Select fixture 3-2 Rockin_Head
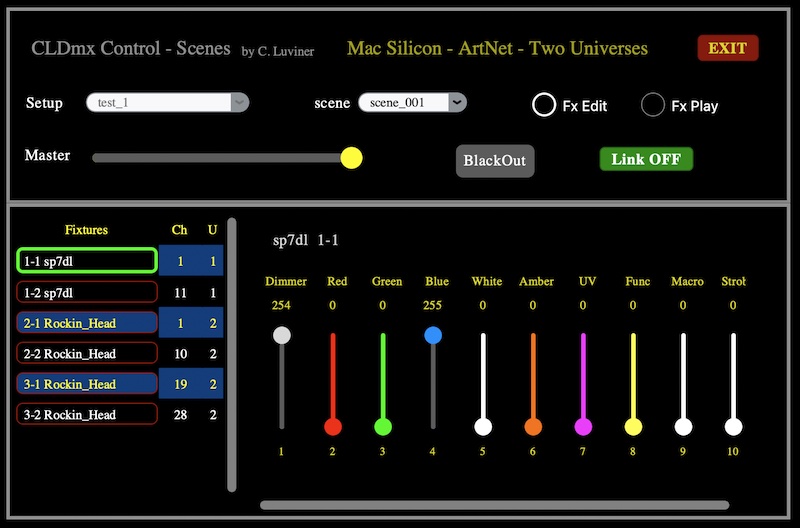Image resolution: width=800 pixels, height=528 pixels. 87,415
